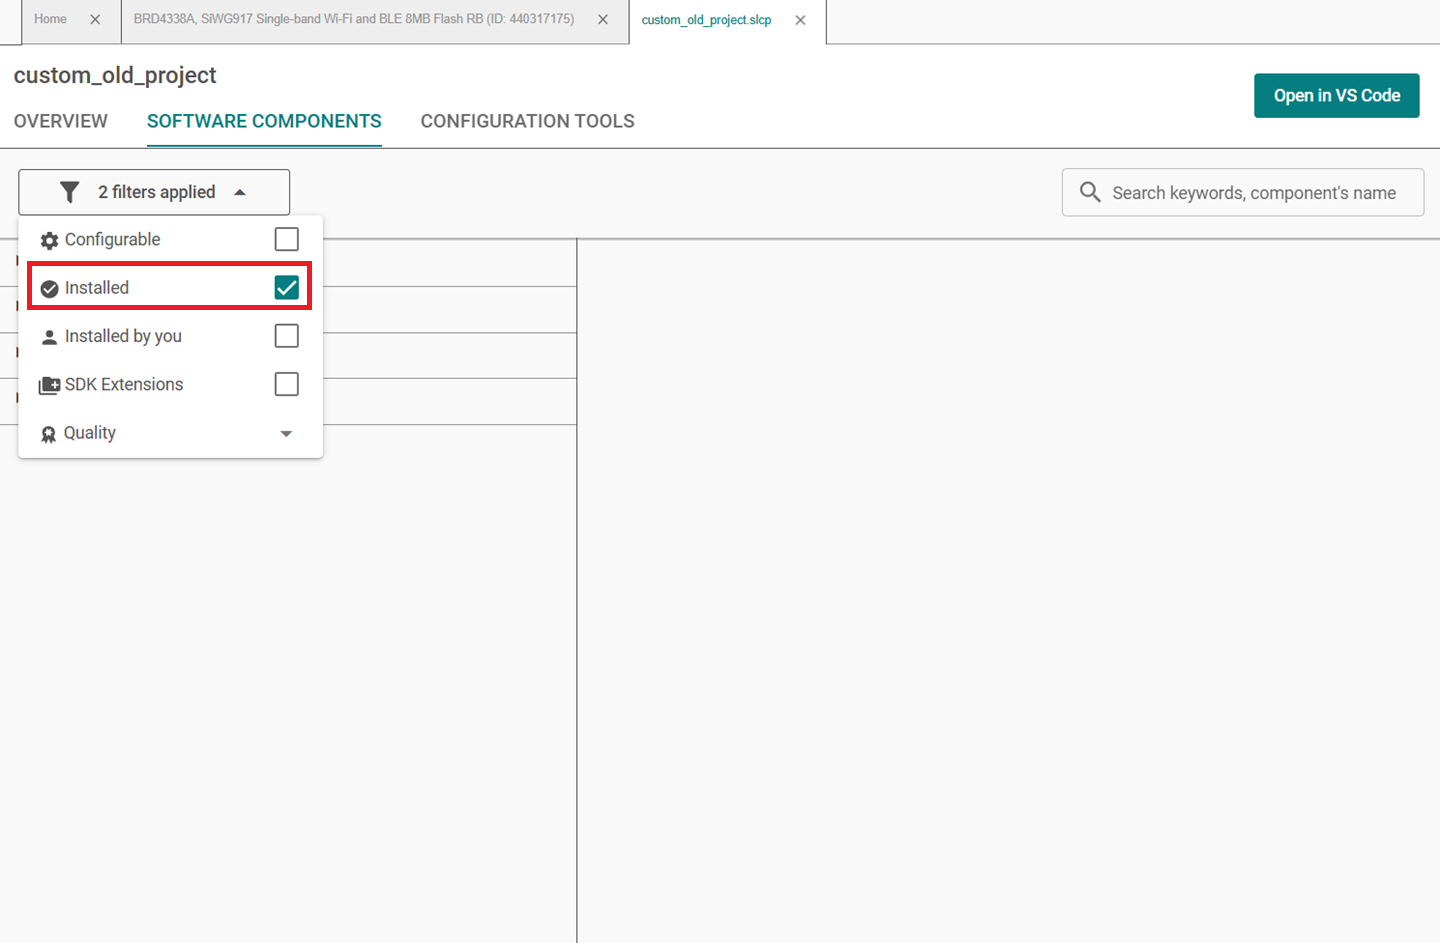
Task: Uncheck the Installed filter checkbox
Action: tap(286, 288)
